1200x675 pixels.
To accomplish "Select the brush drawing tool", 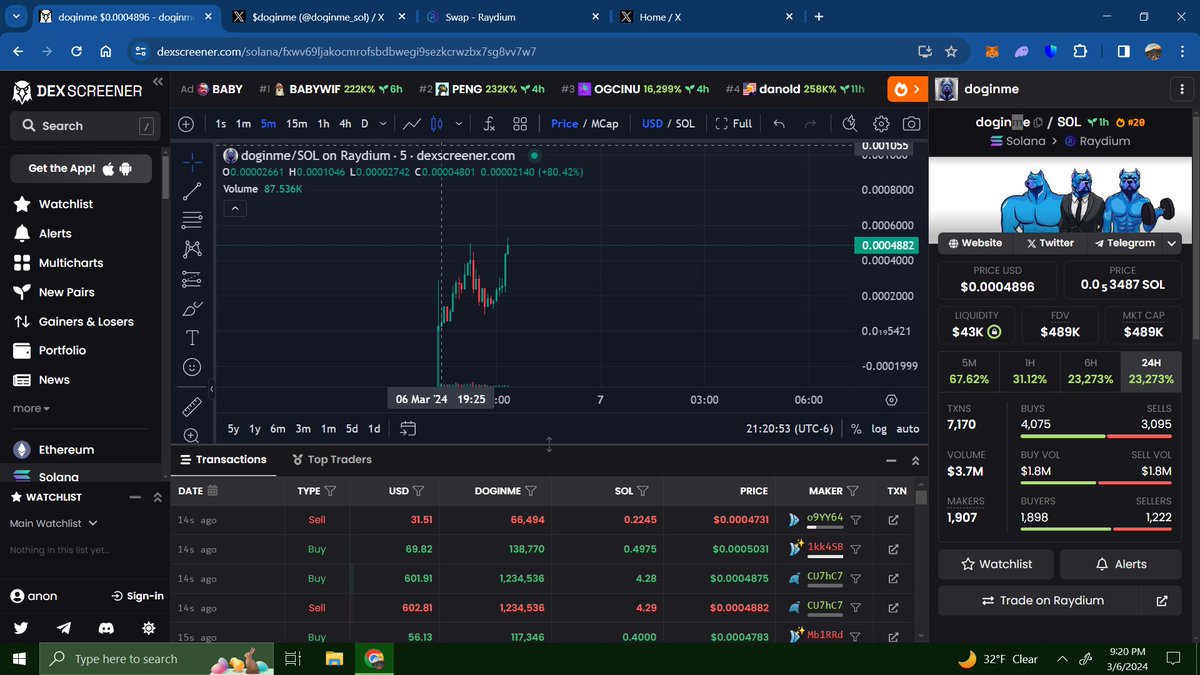I will pos(192,309).
